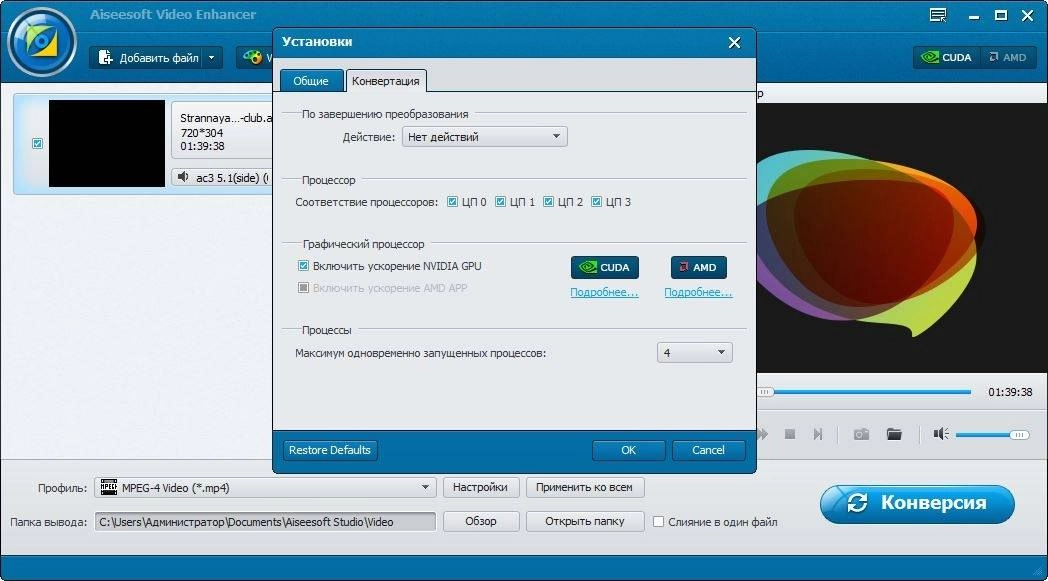Open the Профиль format dropdown
Screen dimensions: 1048x581
[265, 487]
